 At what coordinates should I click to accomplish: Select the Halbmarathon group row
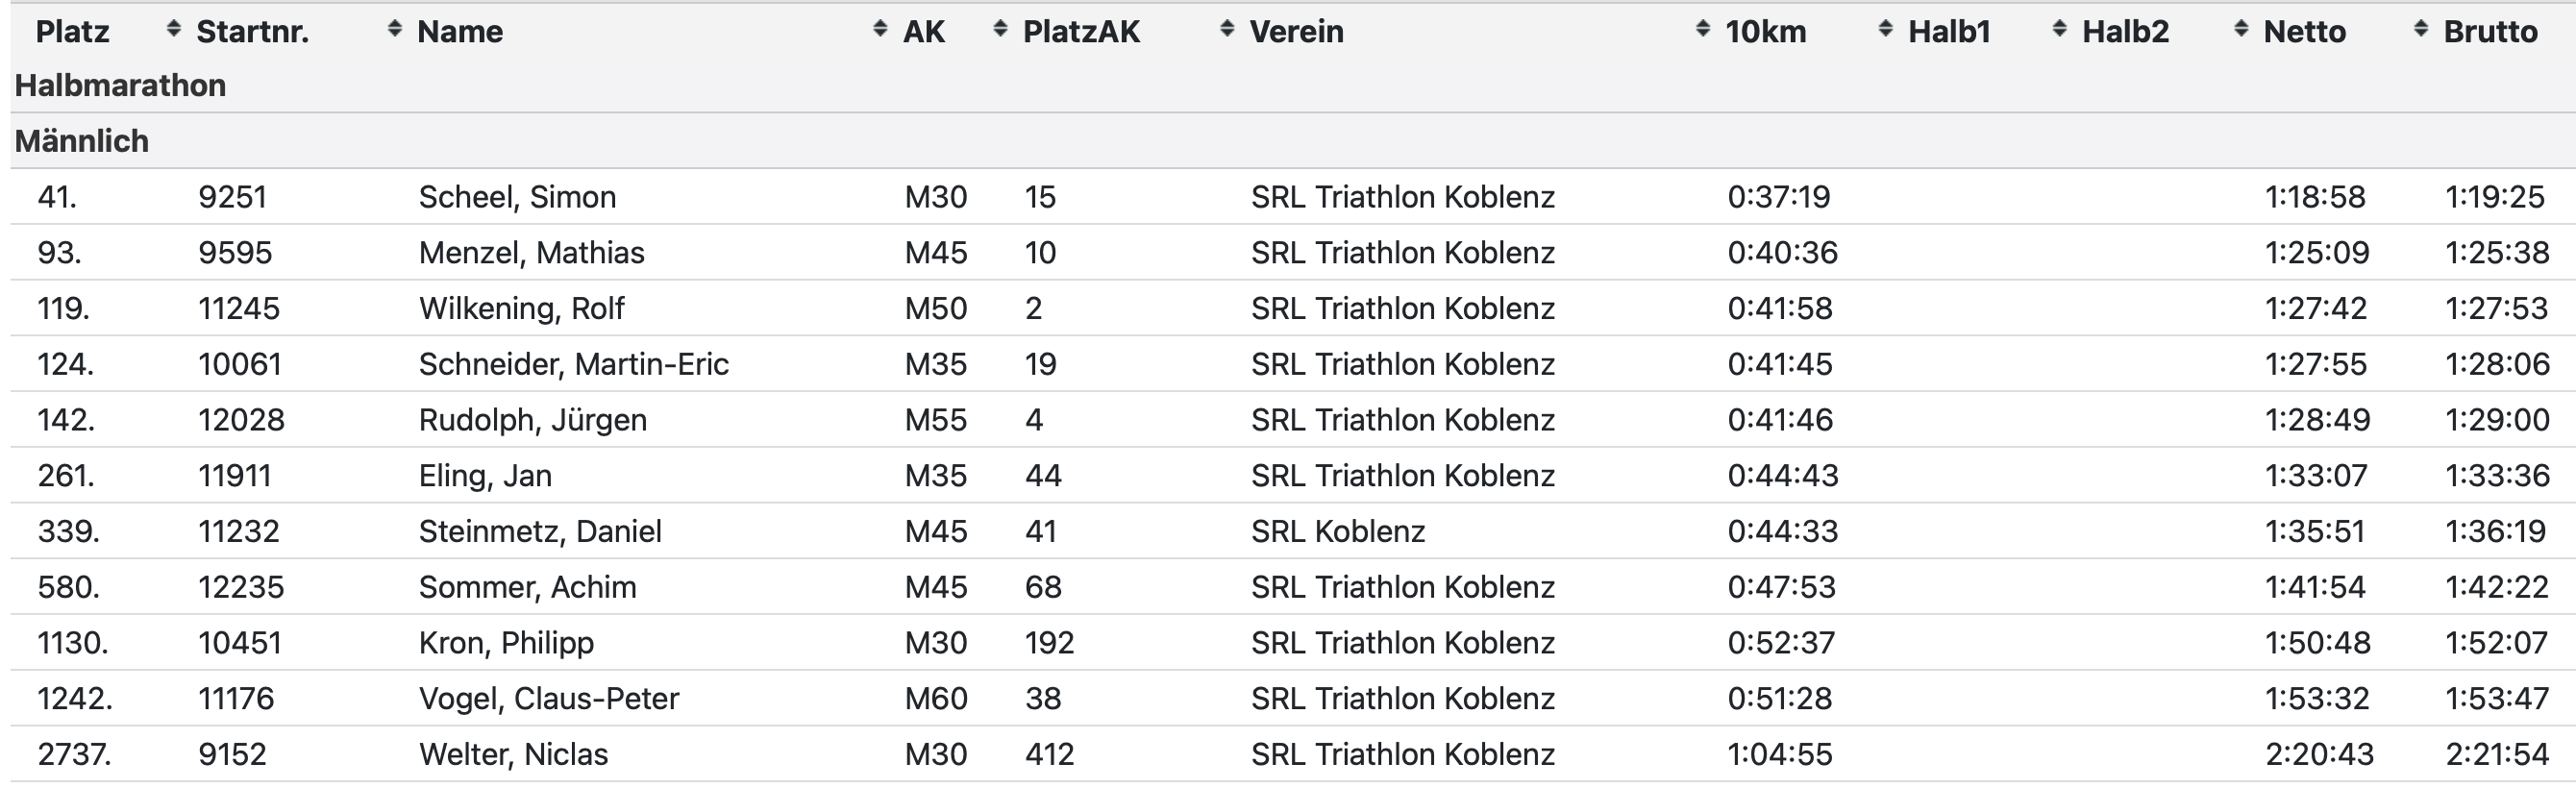click(x=1293, y=86)
